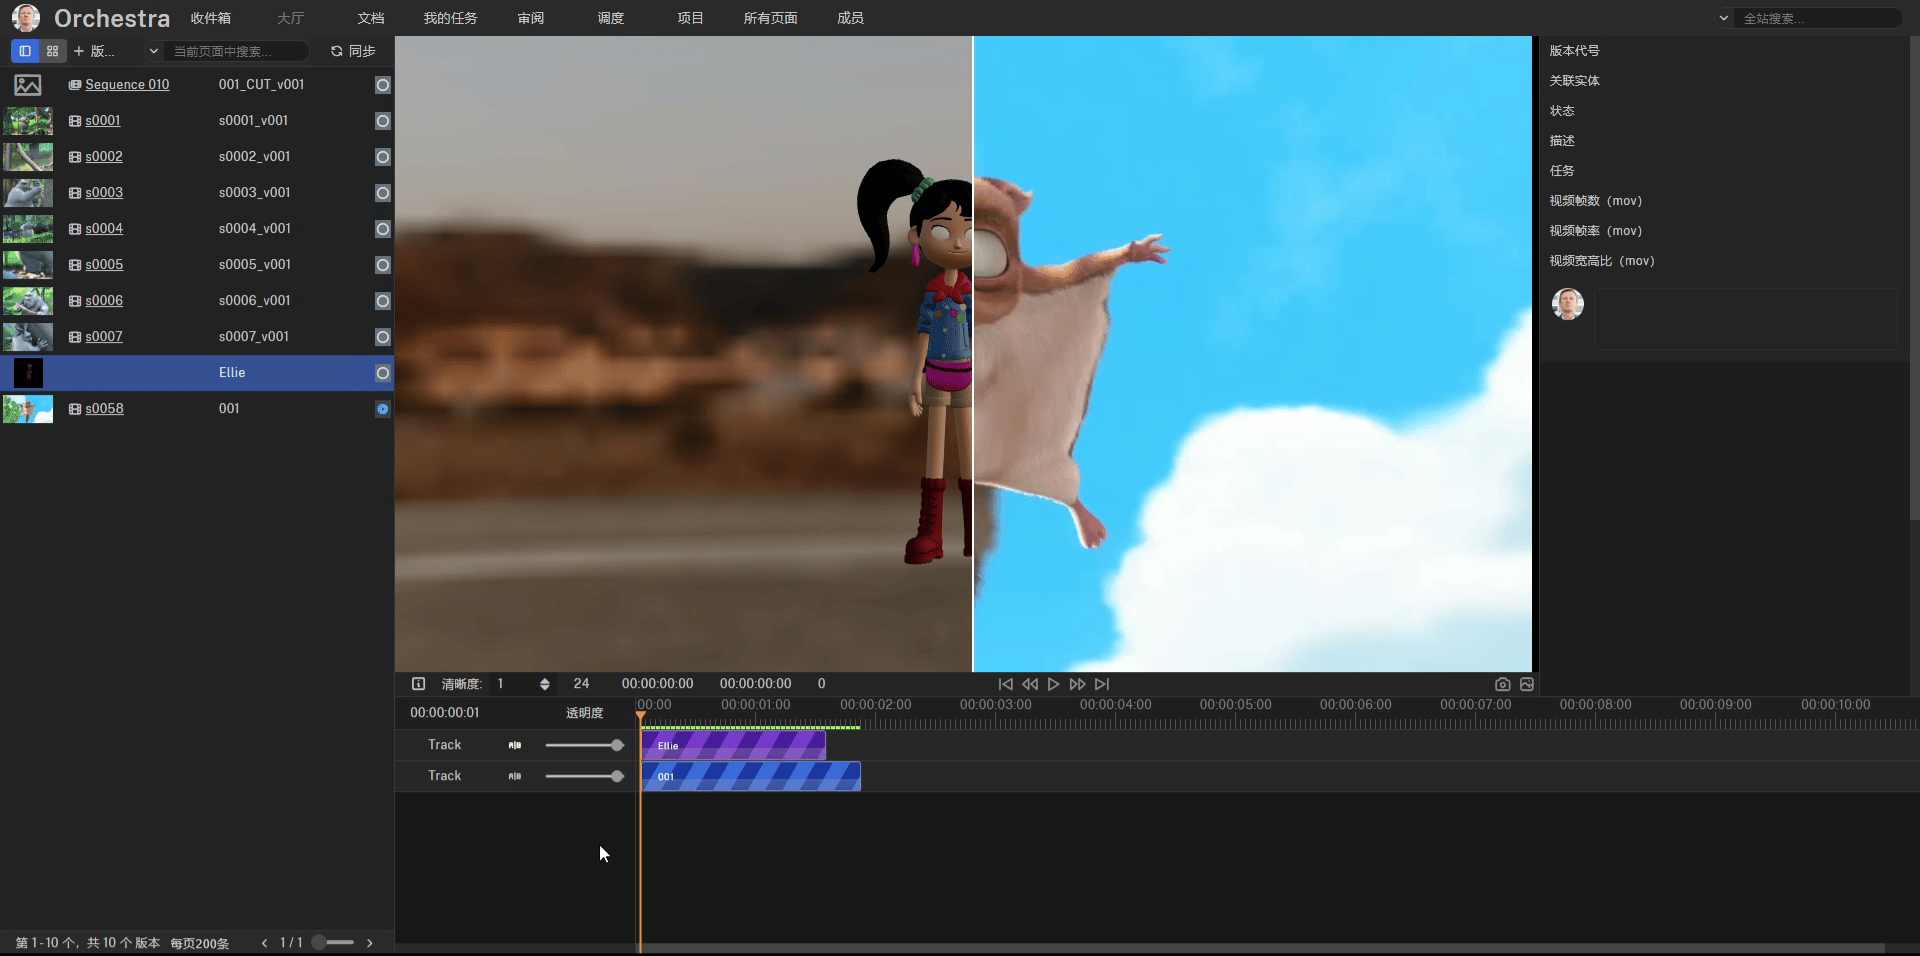Adjust the 清晰度 stepper arrows
Viewport: 1920px width, 956px height.
tap(544, 684)
